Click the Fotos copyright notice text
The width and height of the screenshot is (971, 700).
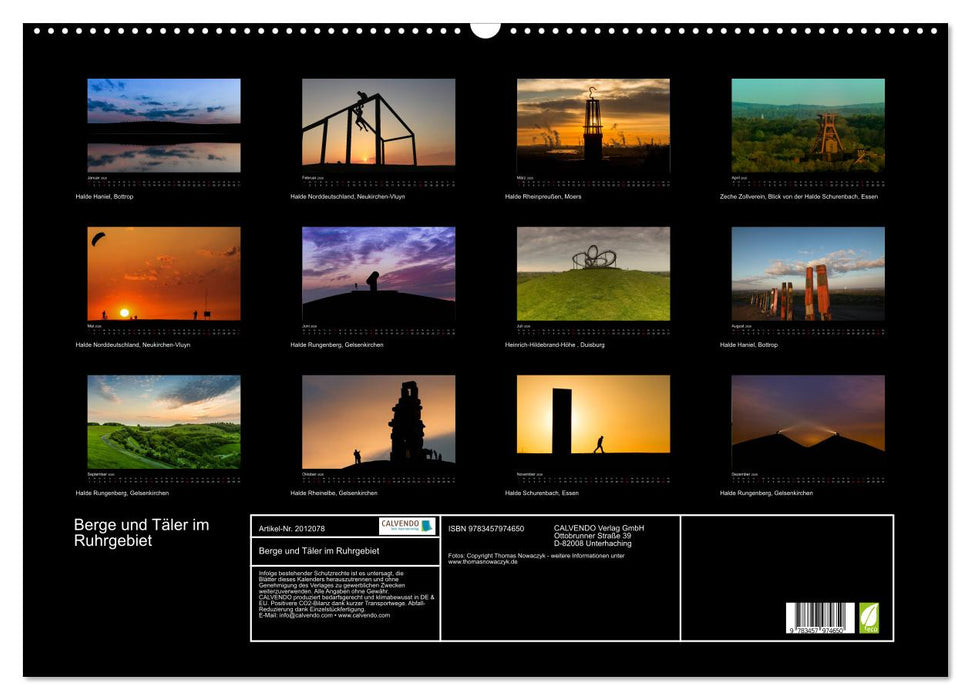[534, 556]
